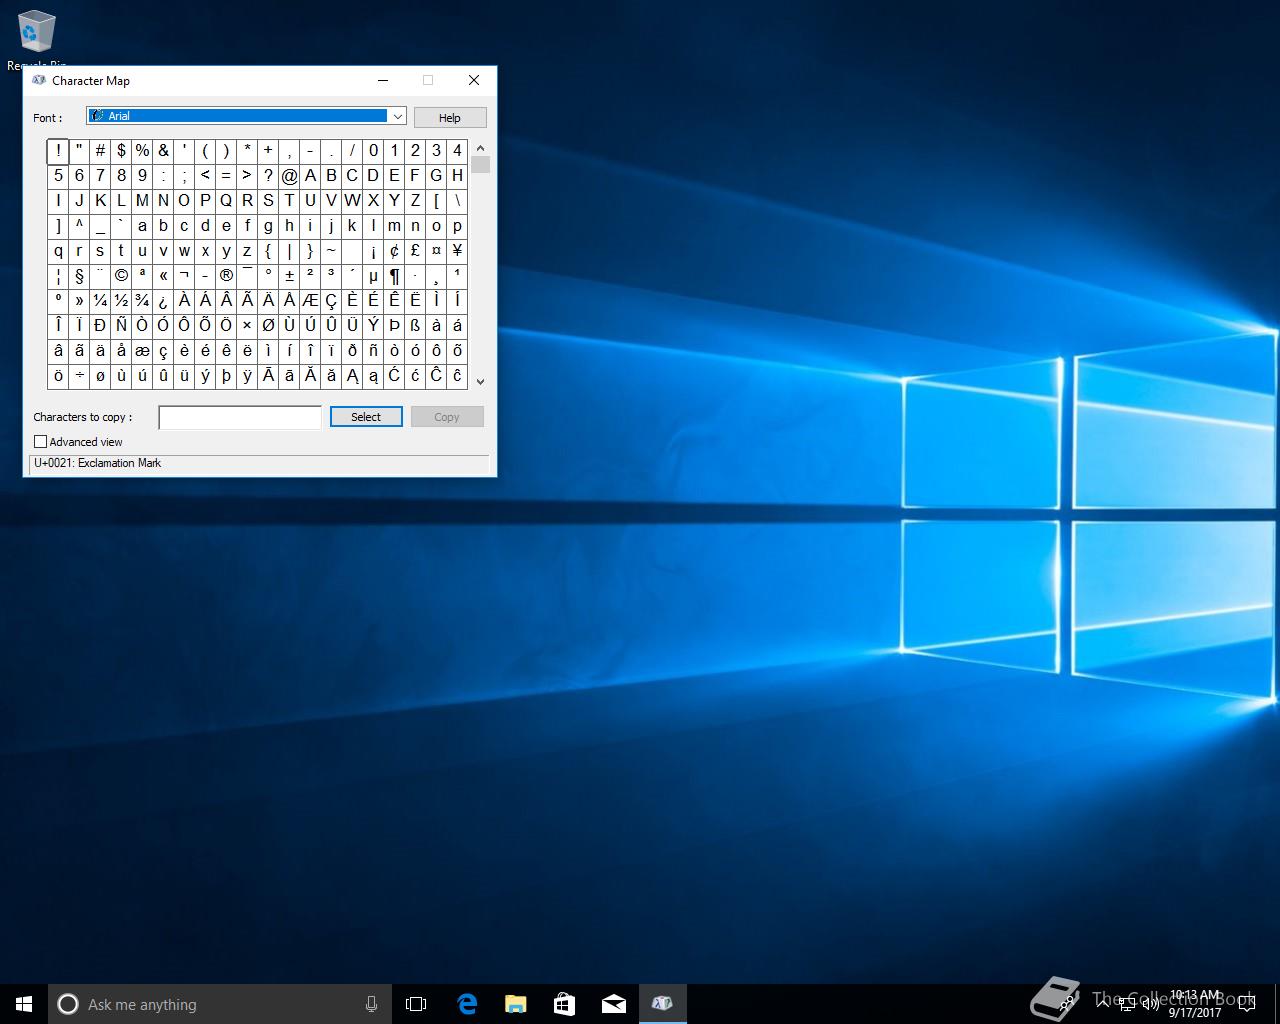Viewport: 1280px width, 1024px height.
Task: Select the @ character in the grid
Action: (289, 176)
